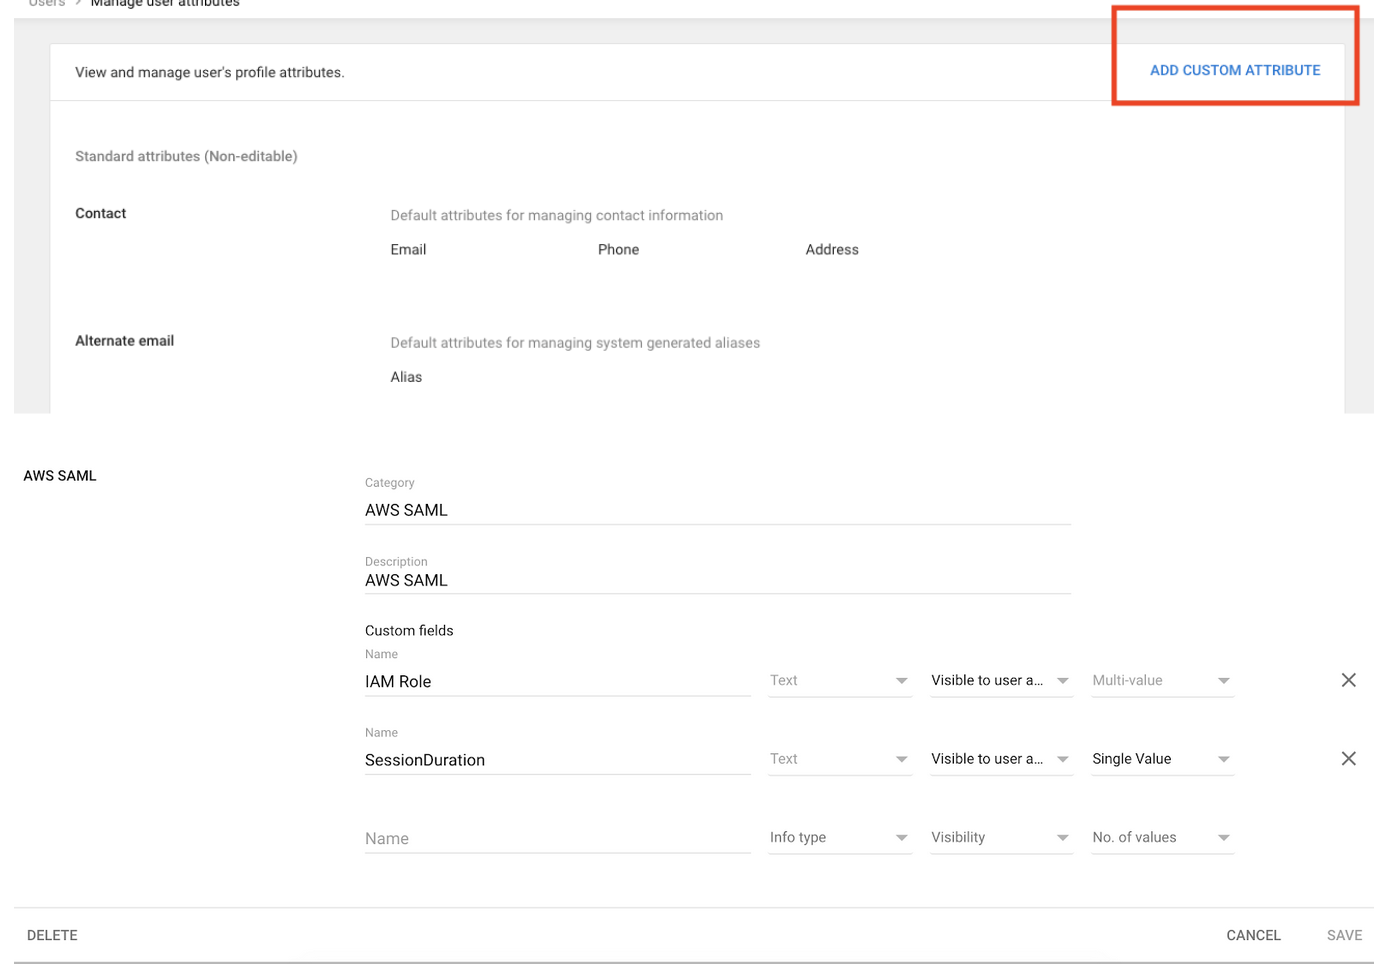Click the Alternate email heading
This screenshot has width=1374, height=976.
coord(124,341)
